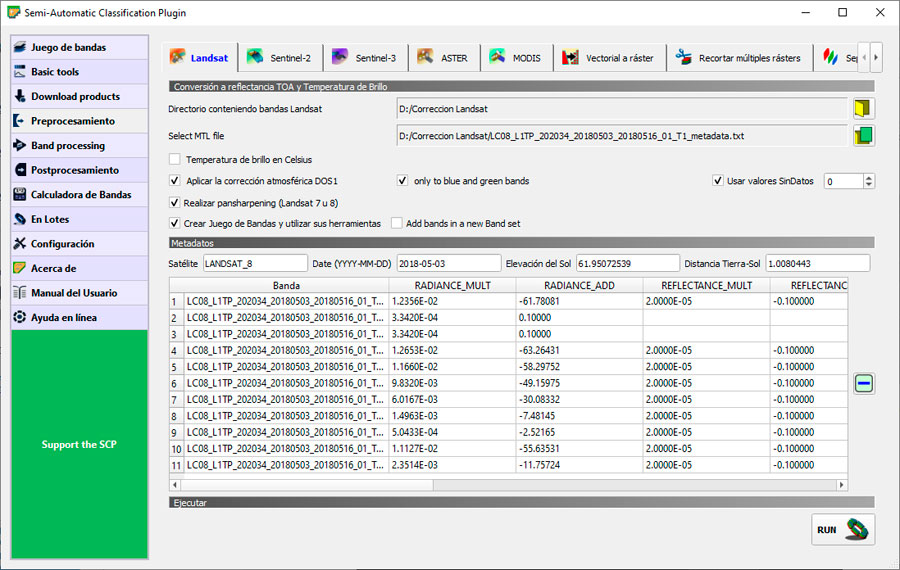The height and width of the screenshot is (570, 900).
Task: Click the Select MTL file path field
Action: click(x=622, y=136)
